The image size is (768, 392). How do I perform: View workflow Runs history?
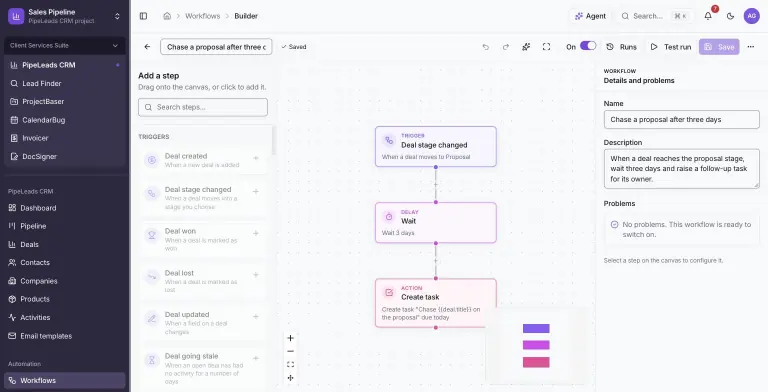click(x=622, y=47)
